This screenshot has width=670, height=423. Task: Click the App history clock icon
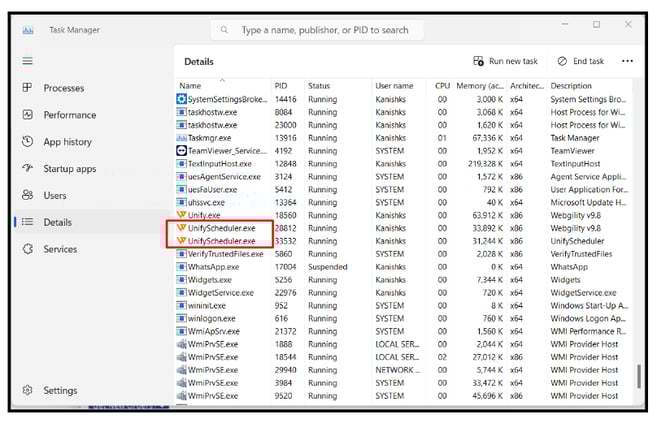27,142
